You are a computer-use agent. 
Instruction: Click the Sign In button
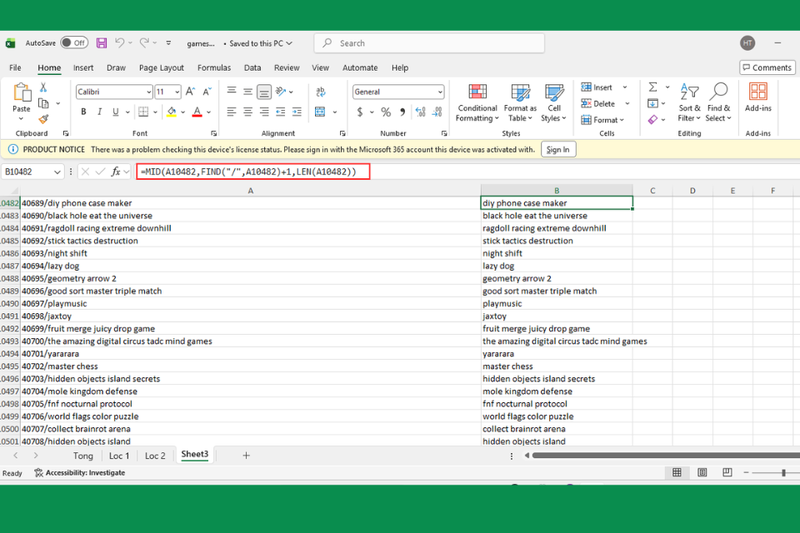558,149
